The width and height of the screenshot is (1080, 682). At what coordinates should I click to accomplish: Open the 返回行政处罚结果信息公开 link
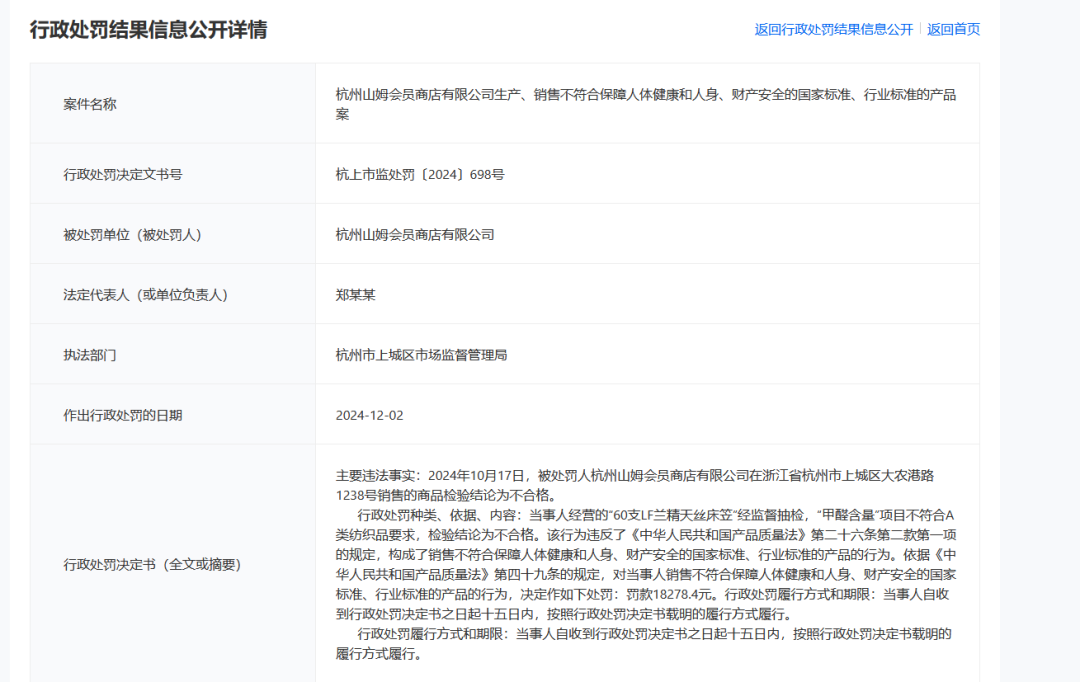click(831, 31)
